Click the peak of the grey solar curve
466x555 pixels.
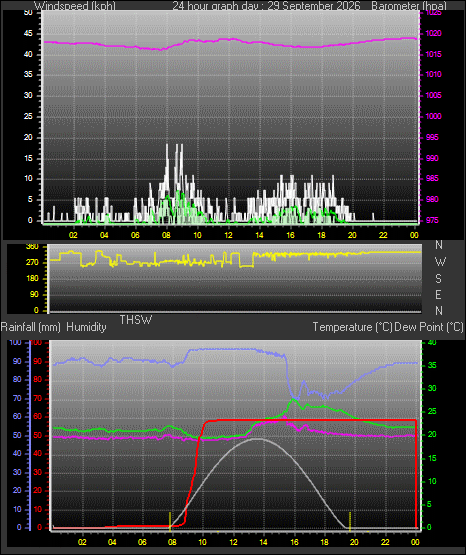[257, 439]
